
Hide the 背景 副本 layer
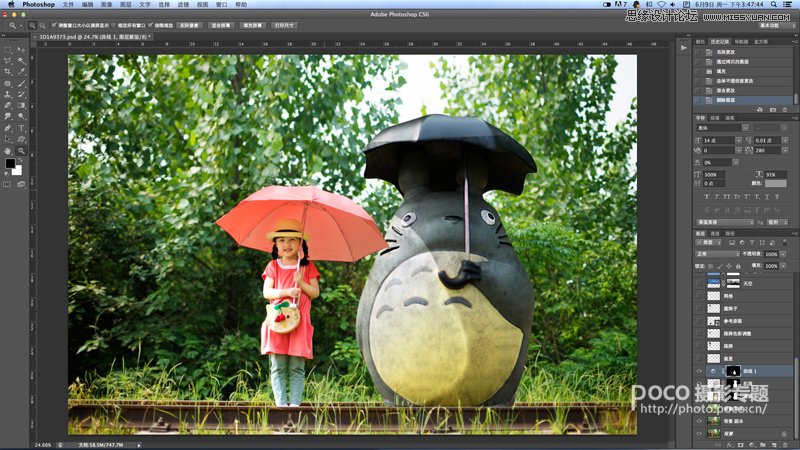coord(699,421)
